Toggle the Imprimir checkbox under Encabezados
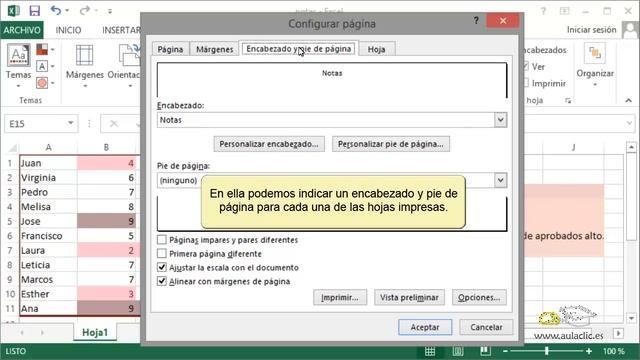 (x=526, y=83)
